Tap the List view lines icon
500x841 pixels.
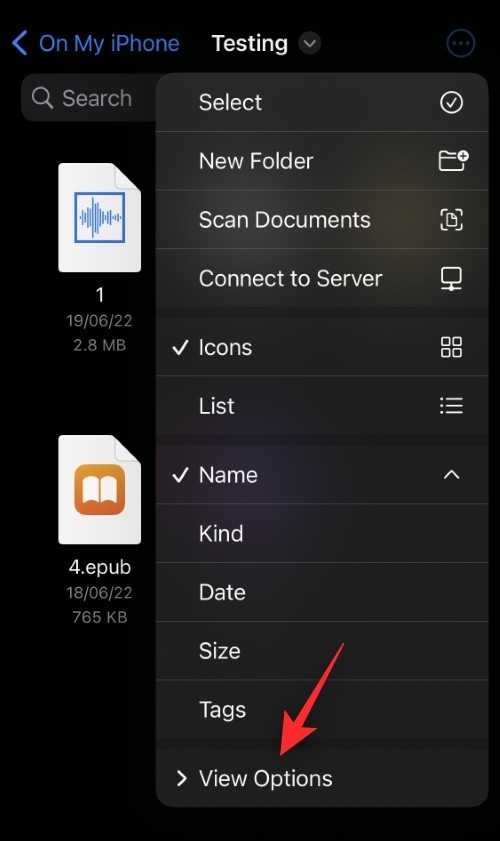(451, 405)
